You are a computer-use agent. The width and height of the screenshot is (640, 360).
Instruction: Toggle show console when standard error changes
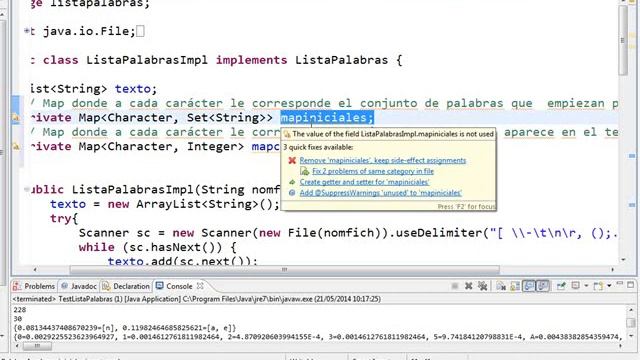(x=543, y=286)
